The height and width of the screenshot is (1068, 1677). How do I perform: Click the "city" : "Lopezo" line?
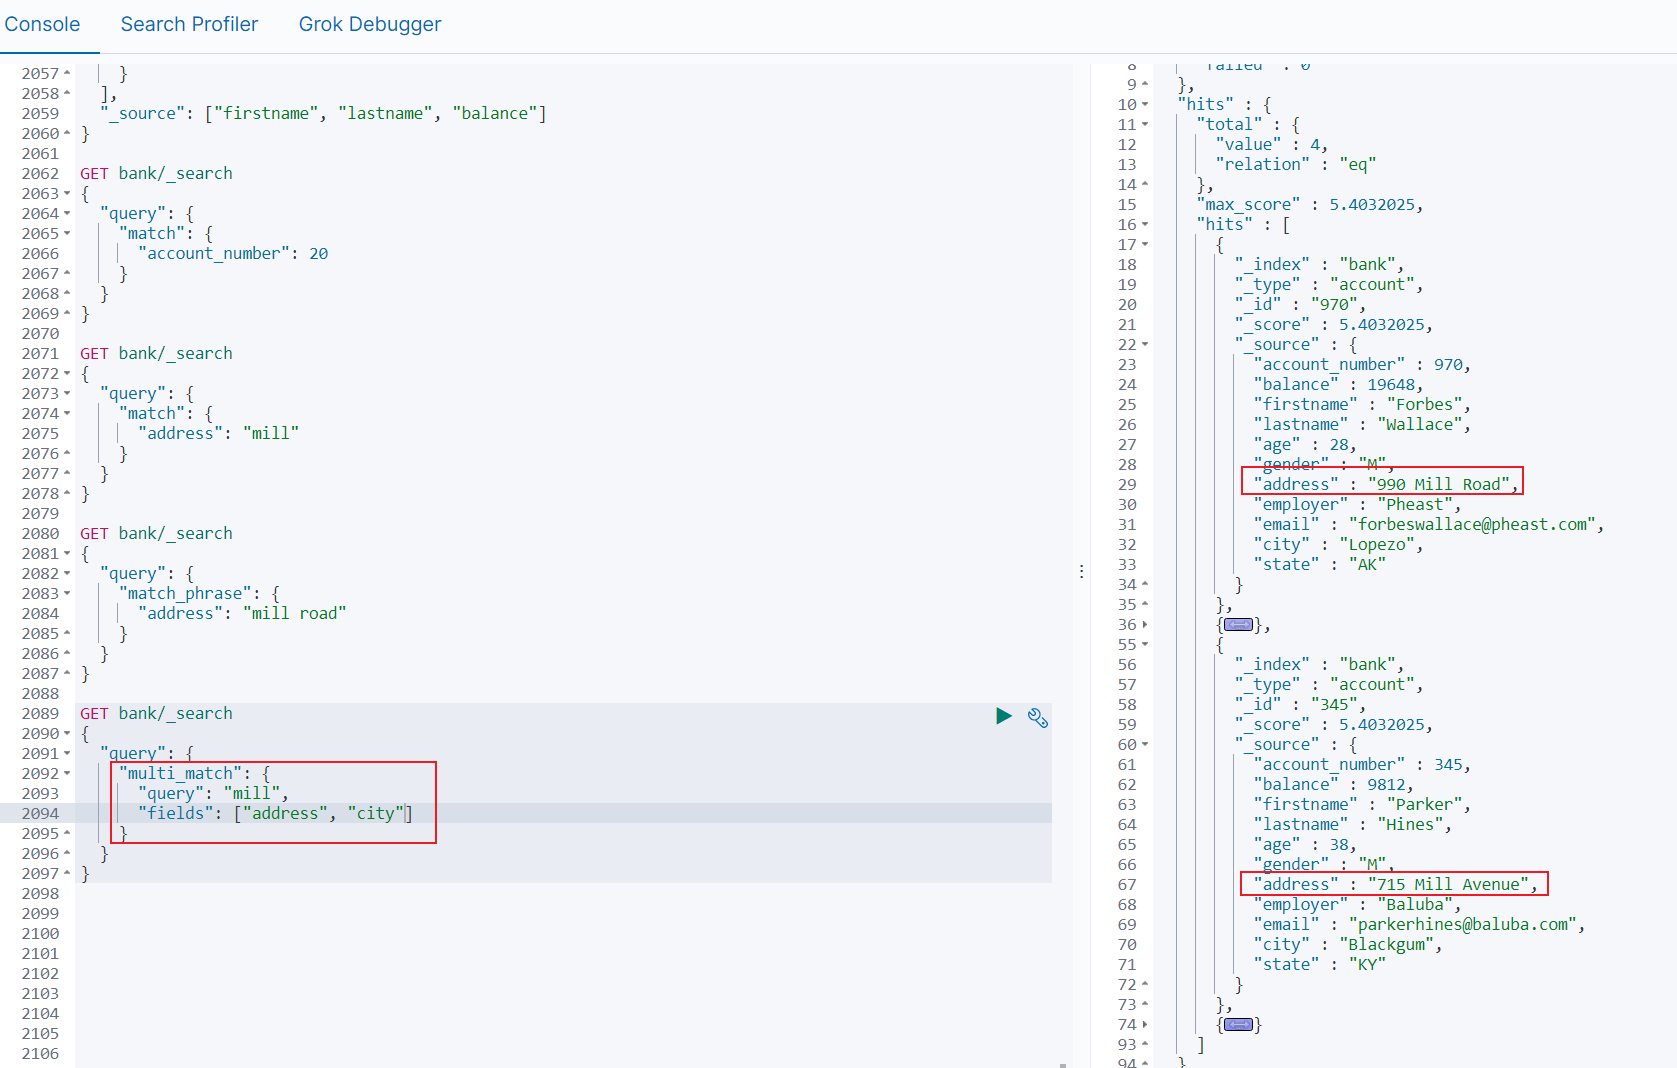point(1338,545)
